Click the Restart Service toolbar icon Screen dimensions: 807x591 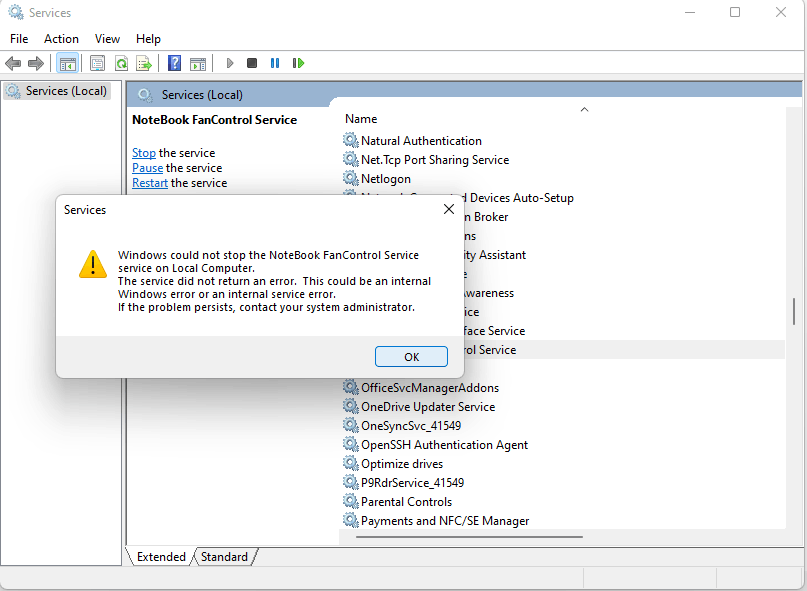coord(298,63)
